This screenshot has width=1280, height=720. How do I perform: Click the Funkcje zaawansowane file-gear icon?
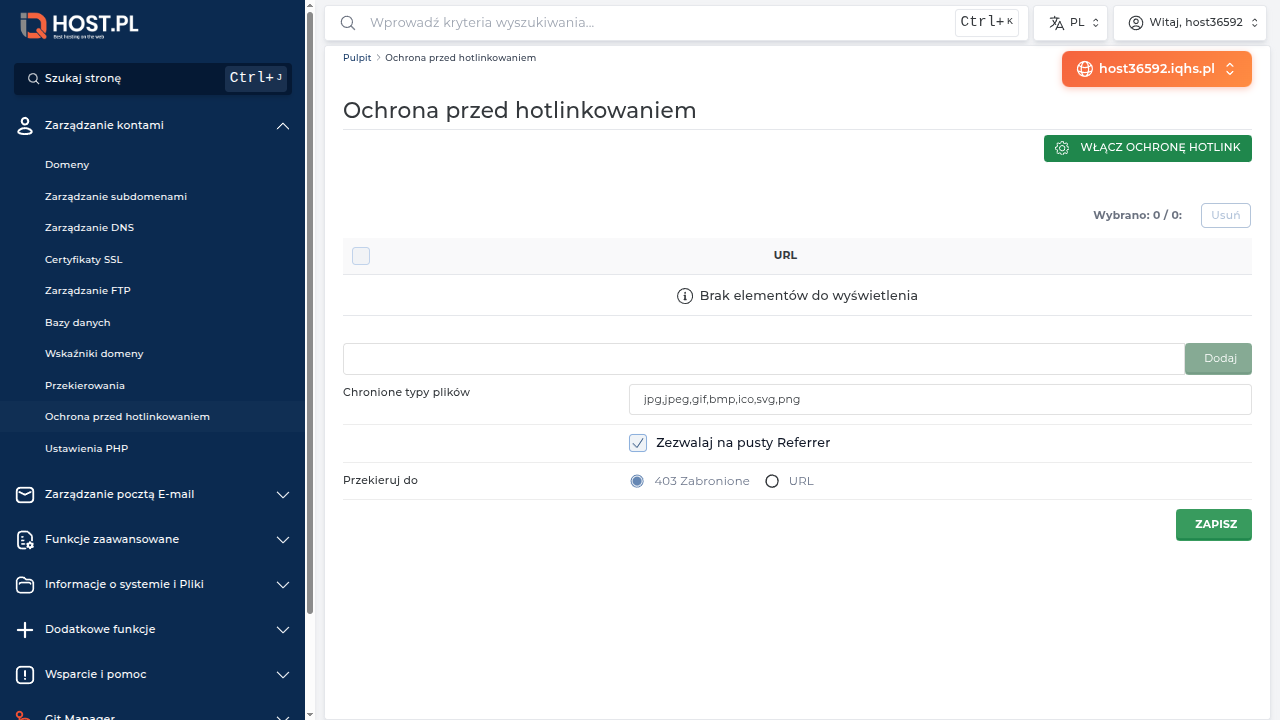[x=26, y=539]
